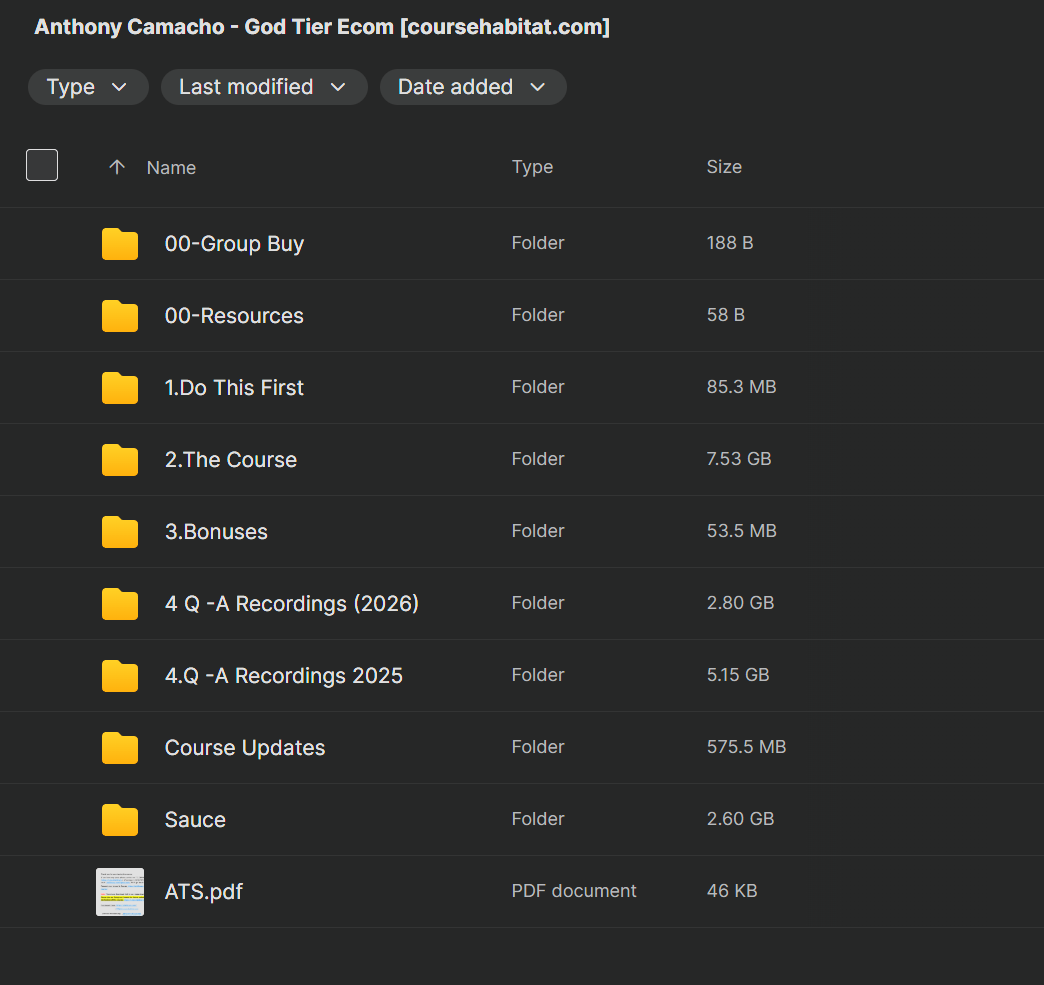Click the Anthony Camacho God Tier Ecom title
The image size is (1044, 985).
click(322, 27)
